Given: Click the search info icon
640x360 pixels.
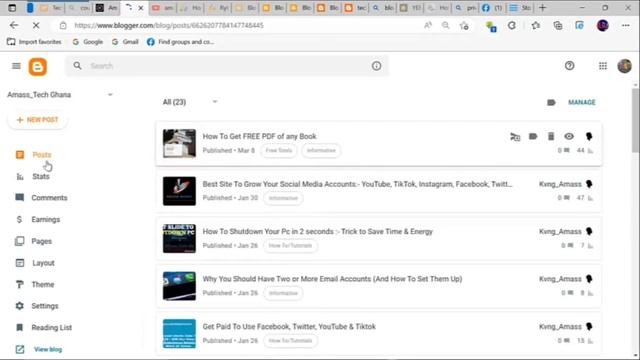Looking at the screenshot, I should 376,66.
